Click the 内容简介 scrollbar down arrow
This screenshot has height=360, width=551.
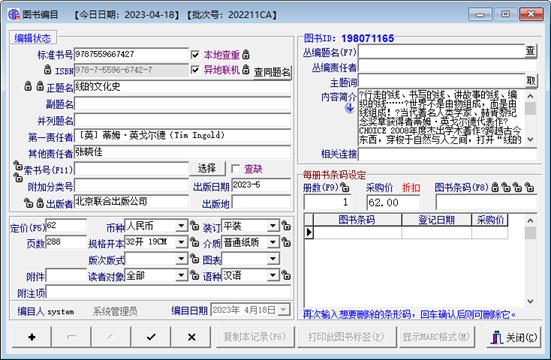click(531, 140)
